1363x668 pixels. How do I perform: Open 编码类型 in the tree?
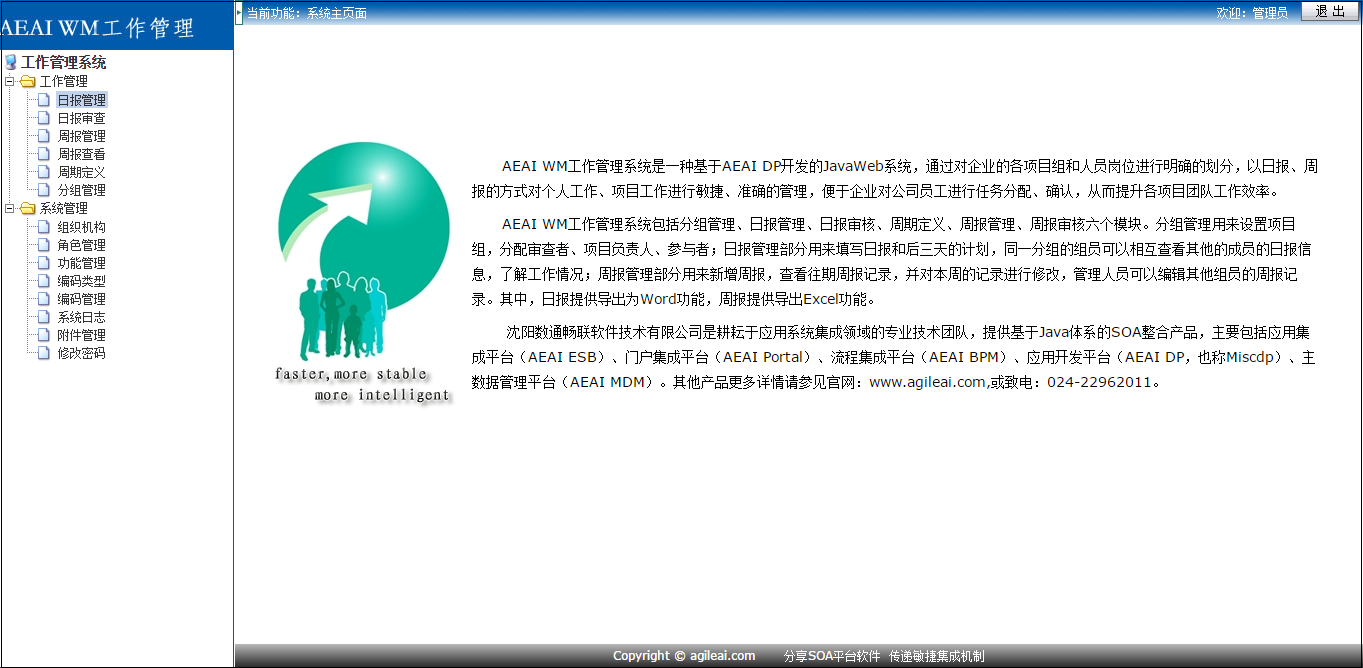point(81,281)
